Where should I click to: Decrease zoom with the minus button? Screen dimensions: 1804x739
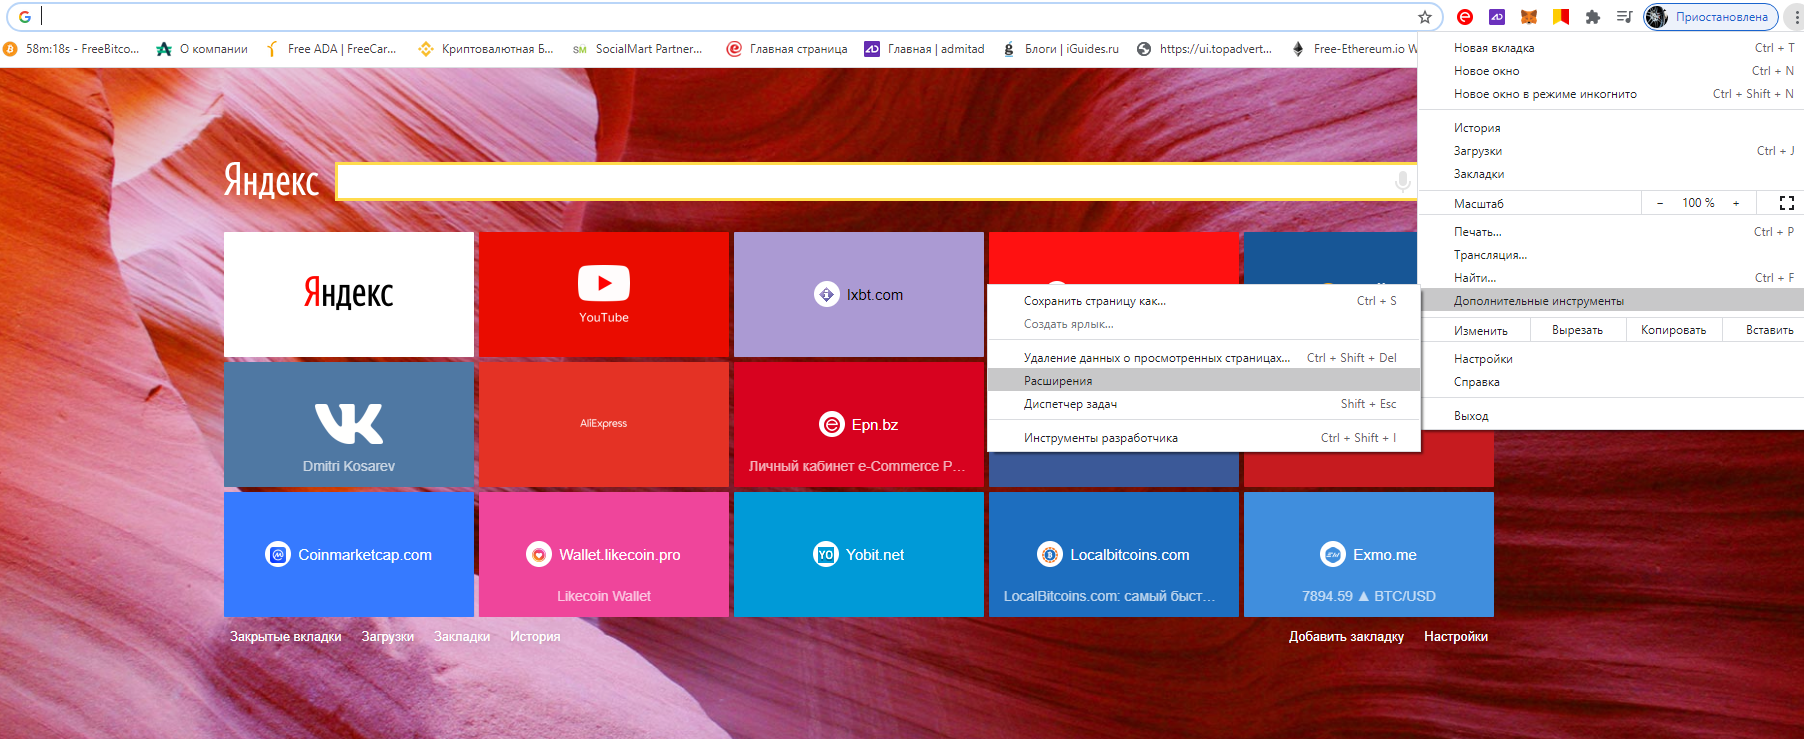click(x=1660, y=203)
